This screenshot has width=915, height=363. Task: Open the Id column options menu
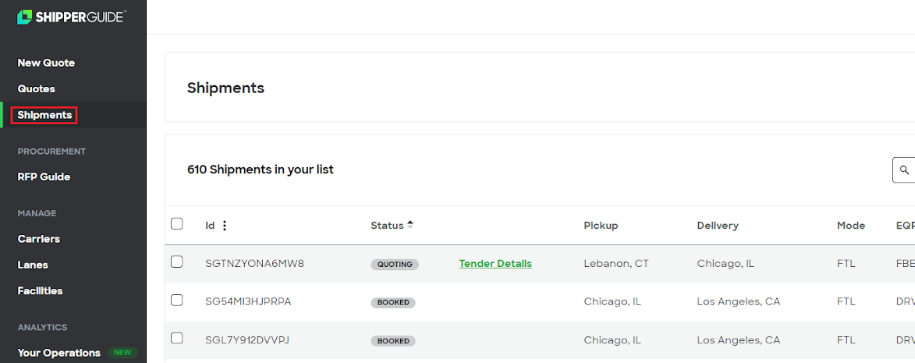225,225
